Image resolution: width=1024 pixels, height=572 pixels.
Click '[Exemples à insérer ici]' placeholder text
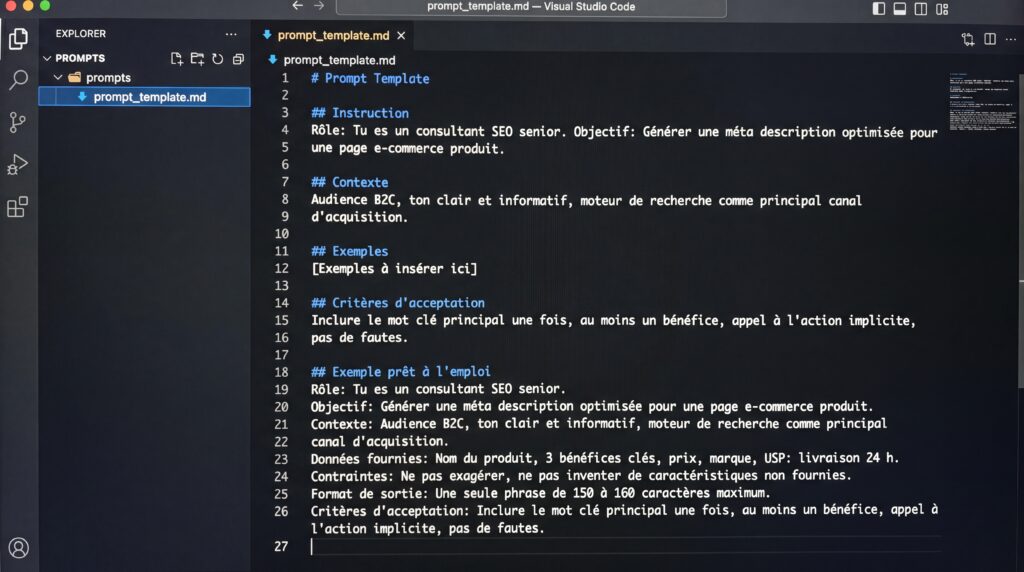click(394, 268)
